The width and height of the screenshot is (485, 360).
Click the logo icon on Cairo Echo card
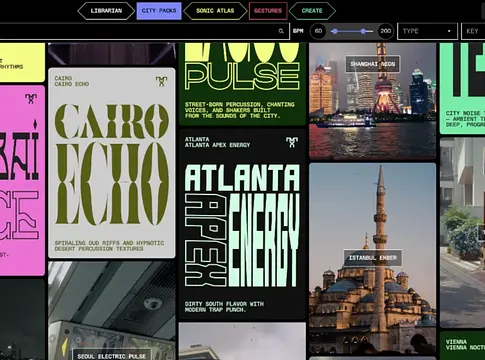(x=161, y=81)
